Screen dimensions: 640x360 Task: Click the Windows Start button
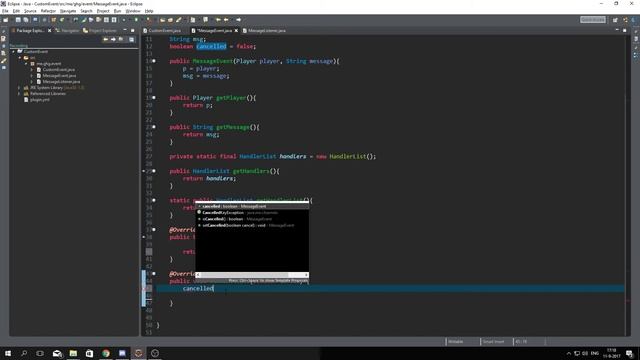8,353
